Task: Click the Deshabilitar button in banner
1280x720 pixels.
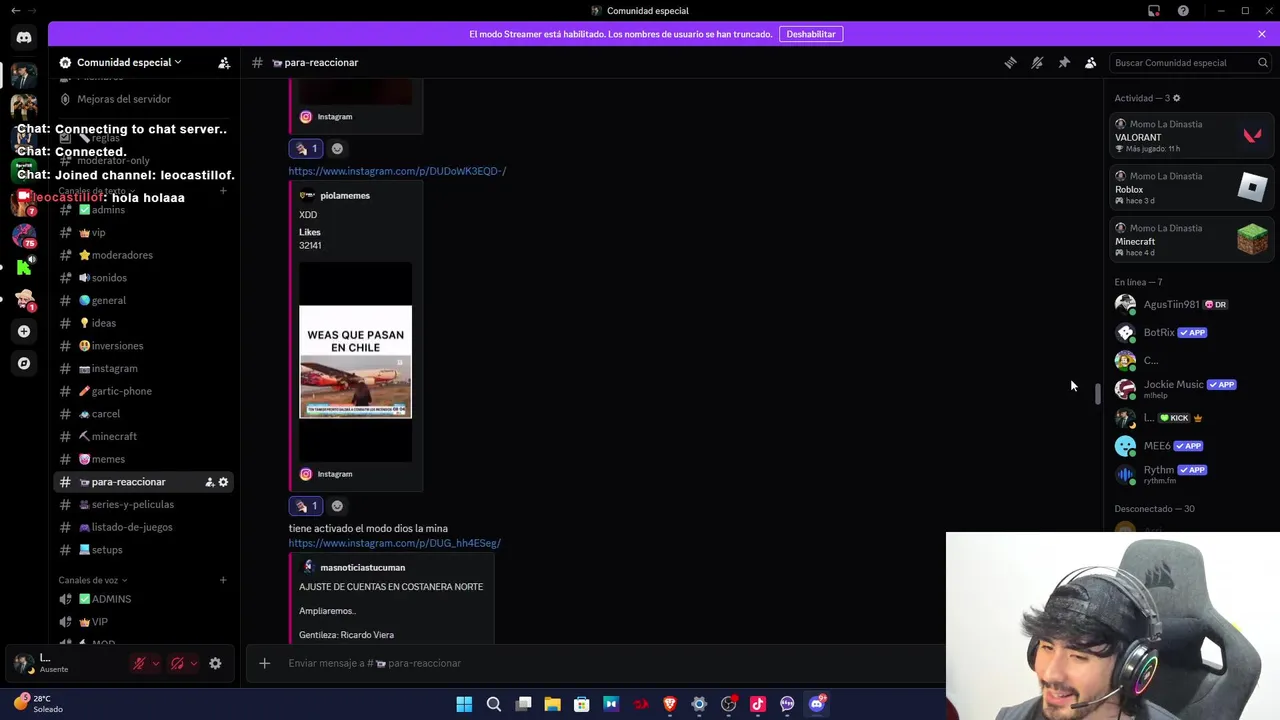Action: tap(811, 34)
